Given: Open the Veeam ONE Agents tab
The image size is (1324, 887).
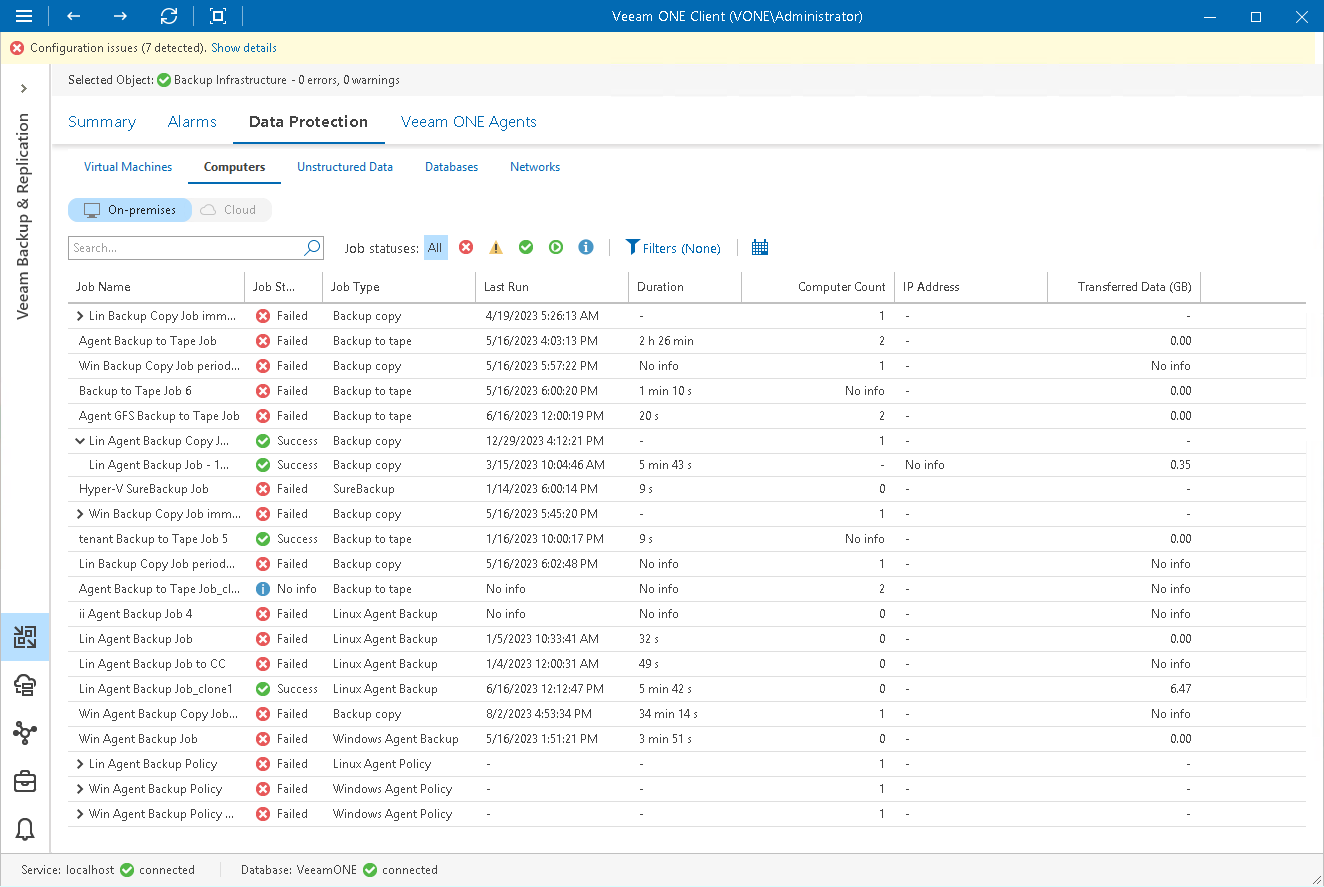Looking at the screenshot, I should pos(469,122).
